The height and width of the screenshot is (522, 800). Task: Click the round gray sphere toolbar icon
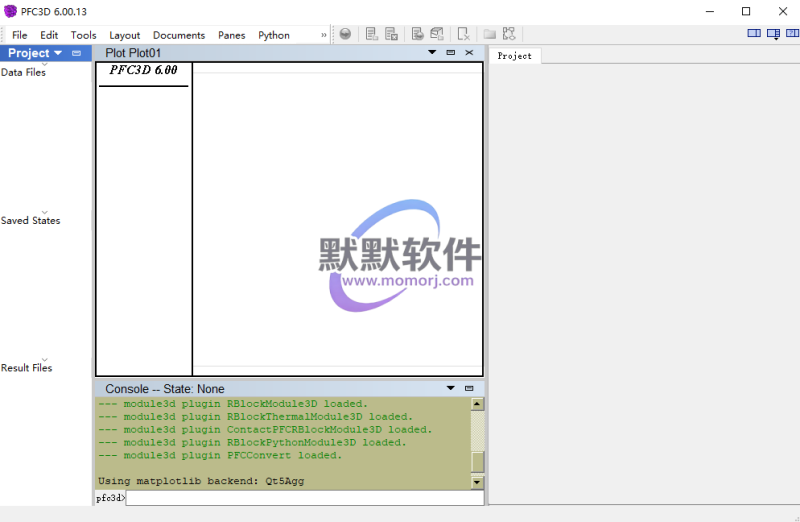(345, 34)
